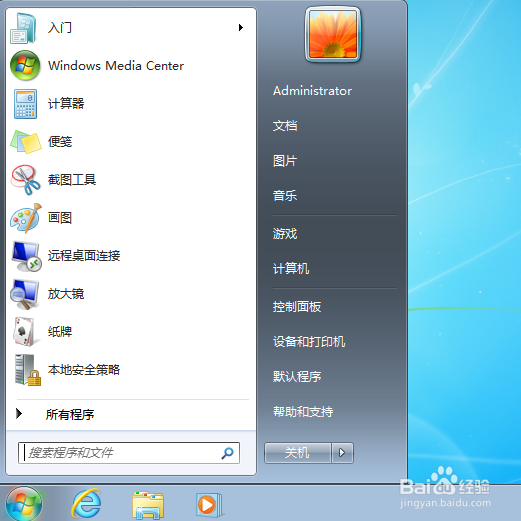The height and width of the screenshot is (521, 521).
Task: Open Internet Explorer from taskbar
Action: 87,503
